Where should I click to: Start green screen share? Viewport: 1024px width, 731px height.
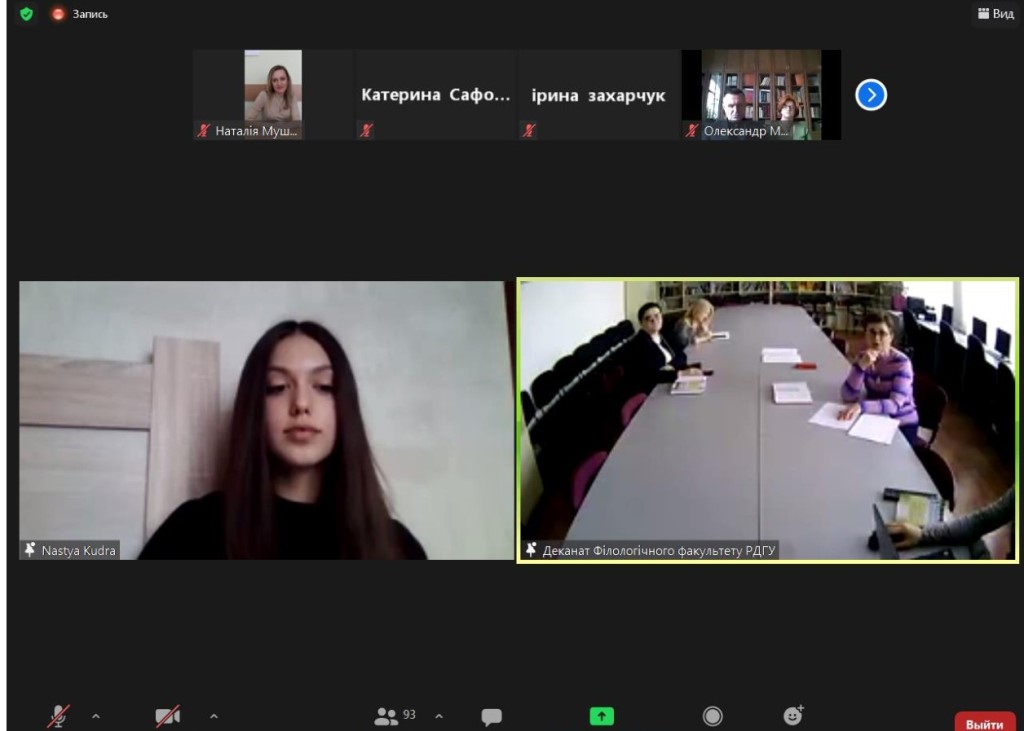click(601, 716)
